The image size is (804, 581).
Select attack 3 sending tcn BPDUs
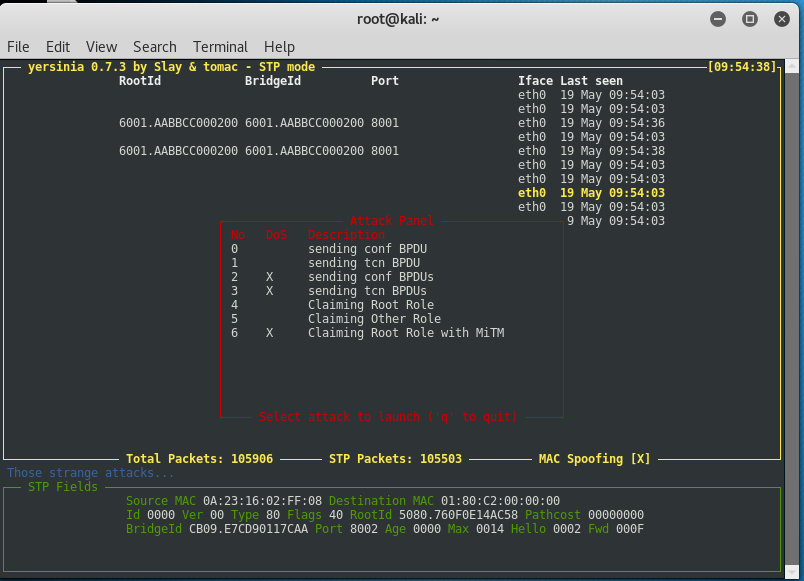tap(329, 291)
